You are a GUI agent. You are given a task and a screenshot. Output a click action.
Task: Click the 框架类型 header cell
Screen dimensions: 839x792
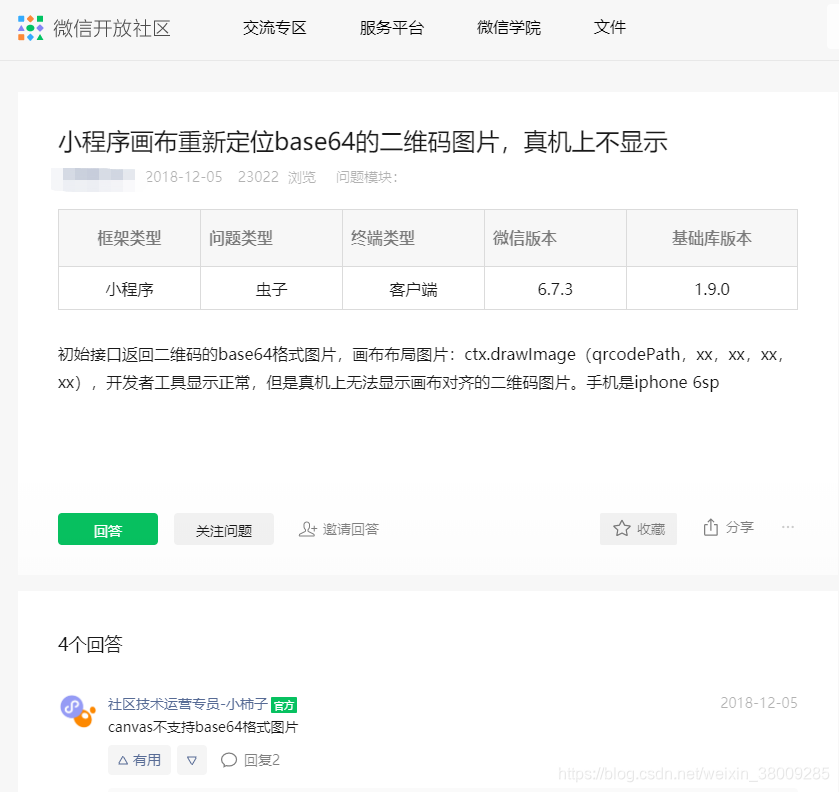pos(129,238)
